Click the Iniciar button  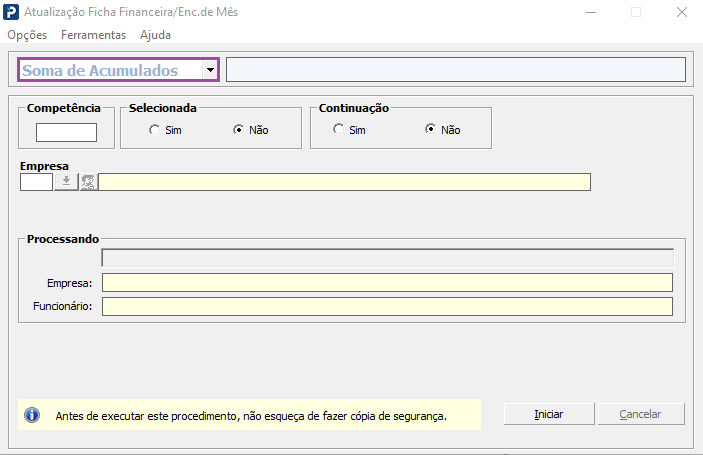coord(549,414)
